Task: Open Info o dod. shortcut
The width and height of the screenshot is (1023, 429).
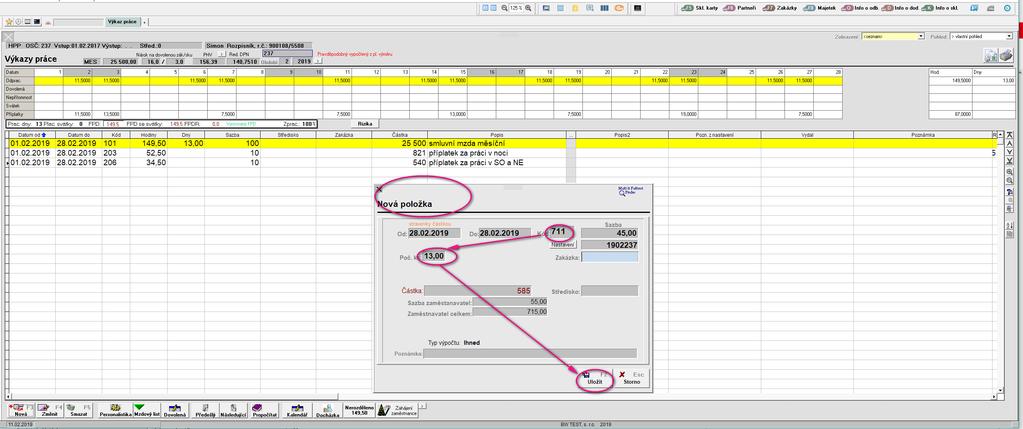Action: click(x=900, y=8)
